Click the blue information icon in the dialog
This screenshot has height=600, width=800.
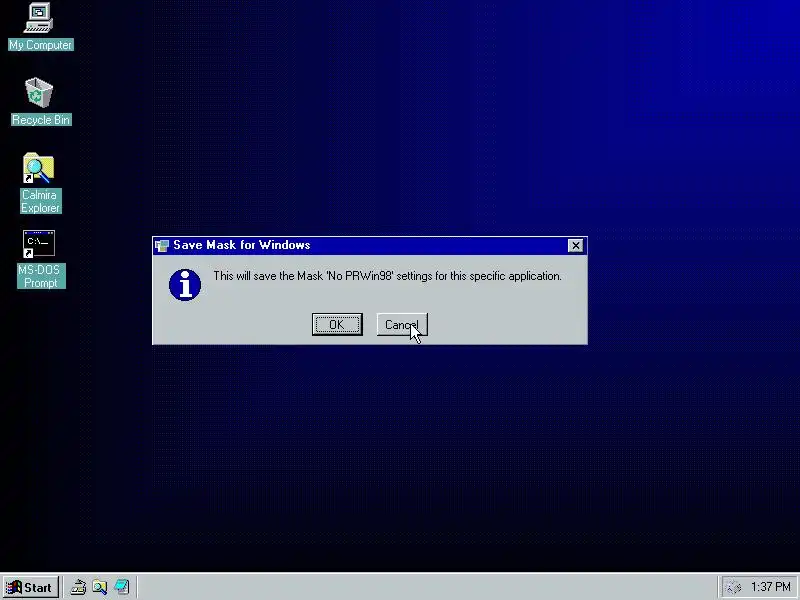pyautogui.click(x=185, y=285)
